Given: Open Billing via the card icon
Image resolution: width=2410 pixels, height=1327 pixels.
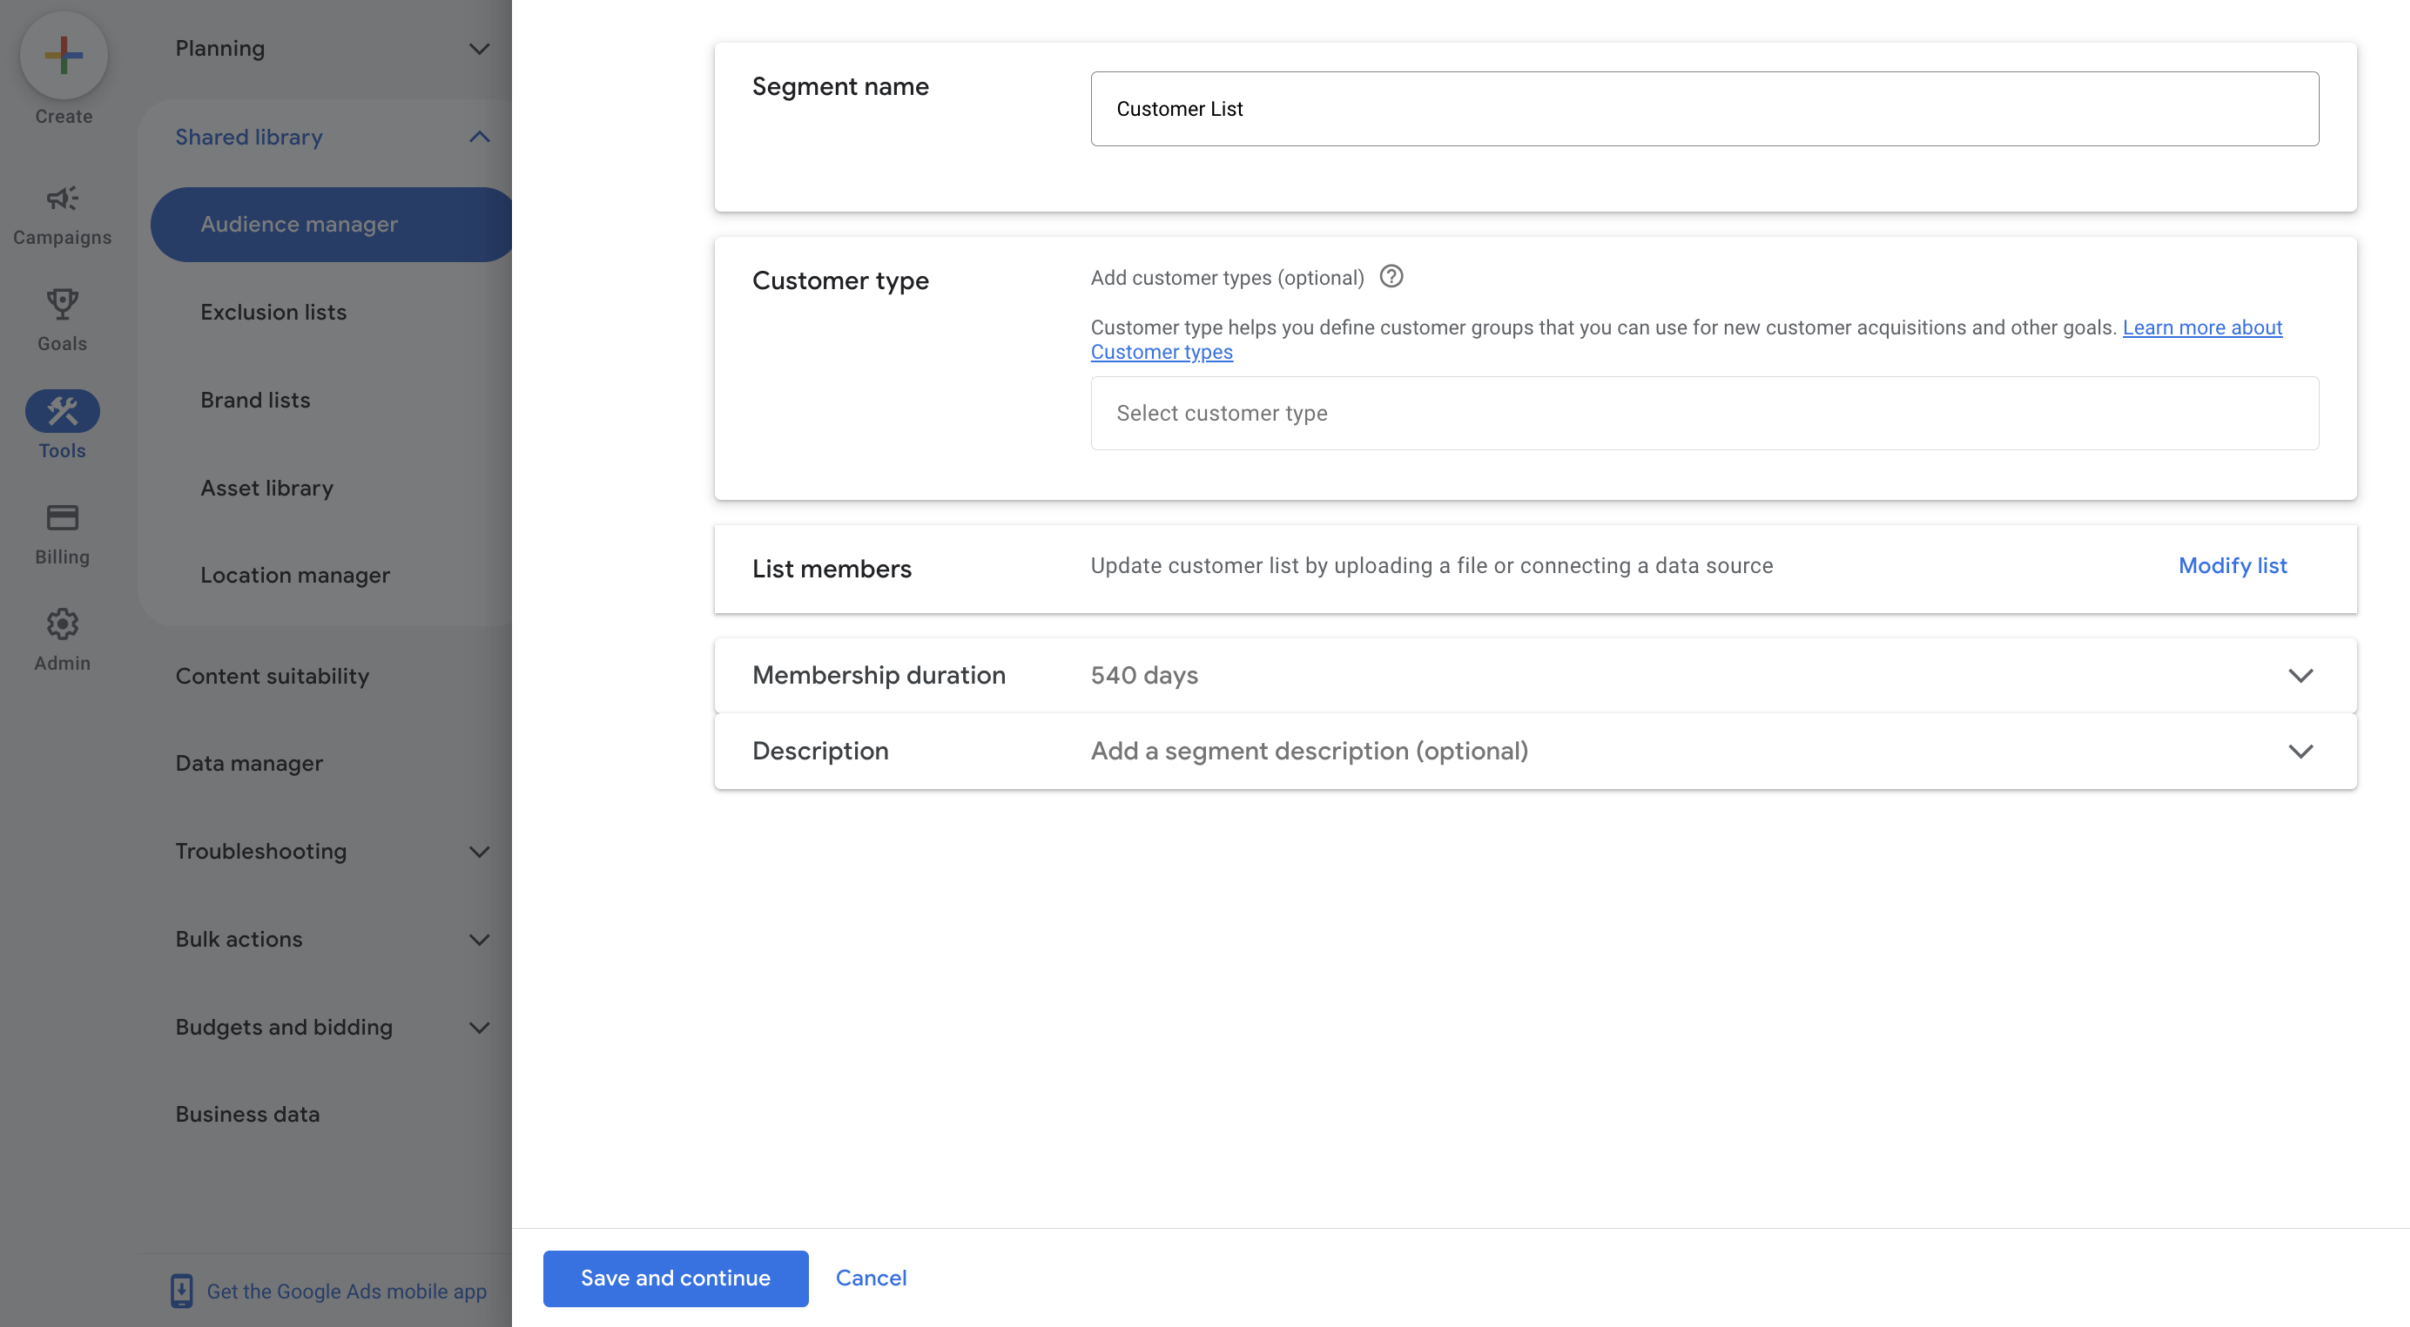Looking at the screenshot, I should pos(62,517).
